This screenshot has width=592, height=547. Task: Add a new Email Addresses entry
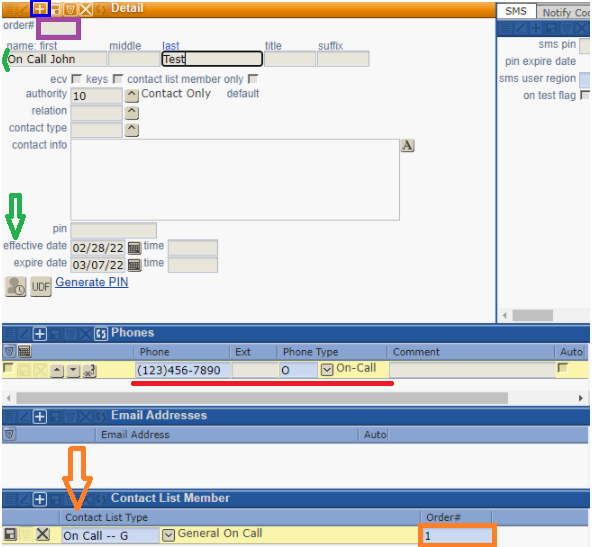click(x=40, y=416)
